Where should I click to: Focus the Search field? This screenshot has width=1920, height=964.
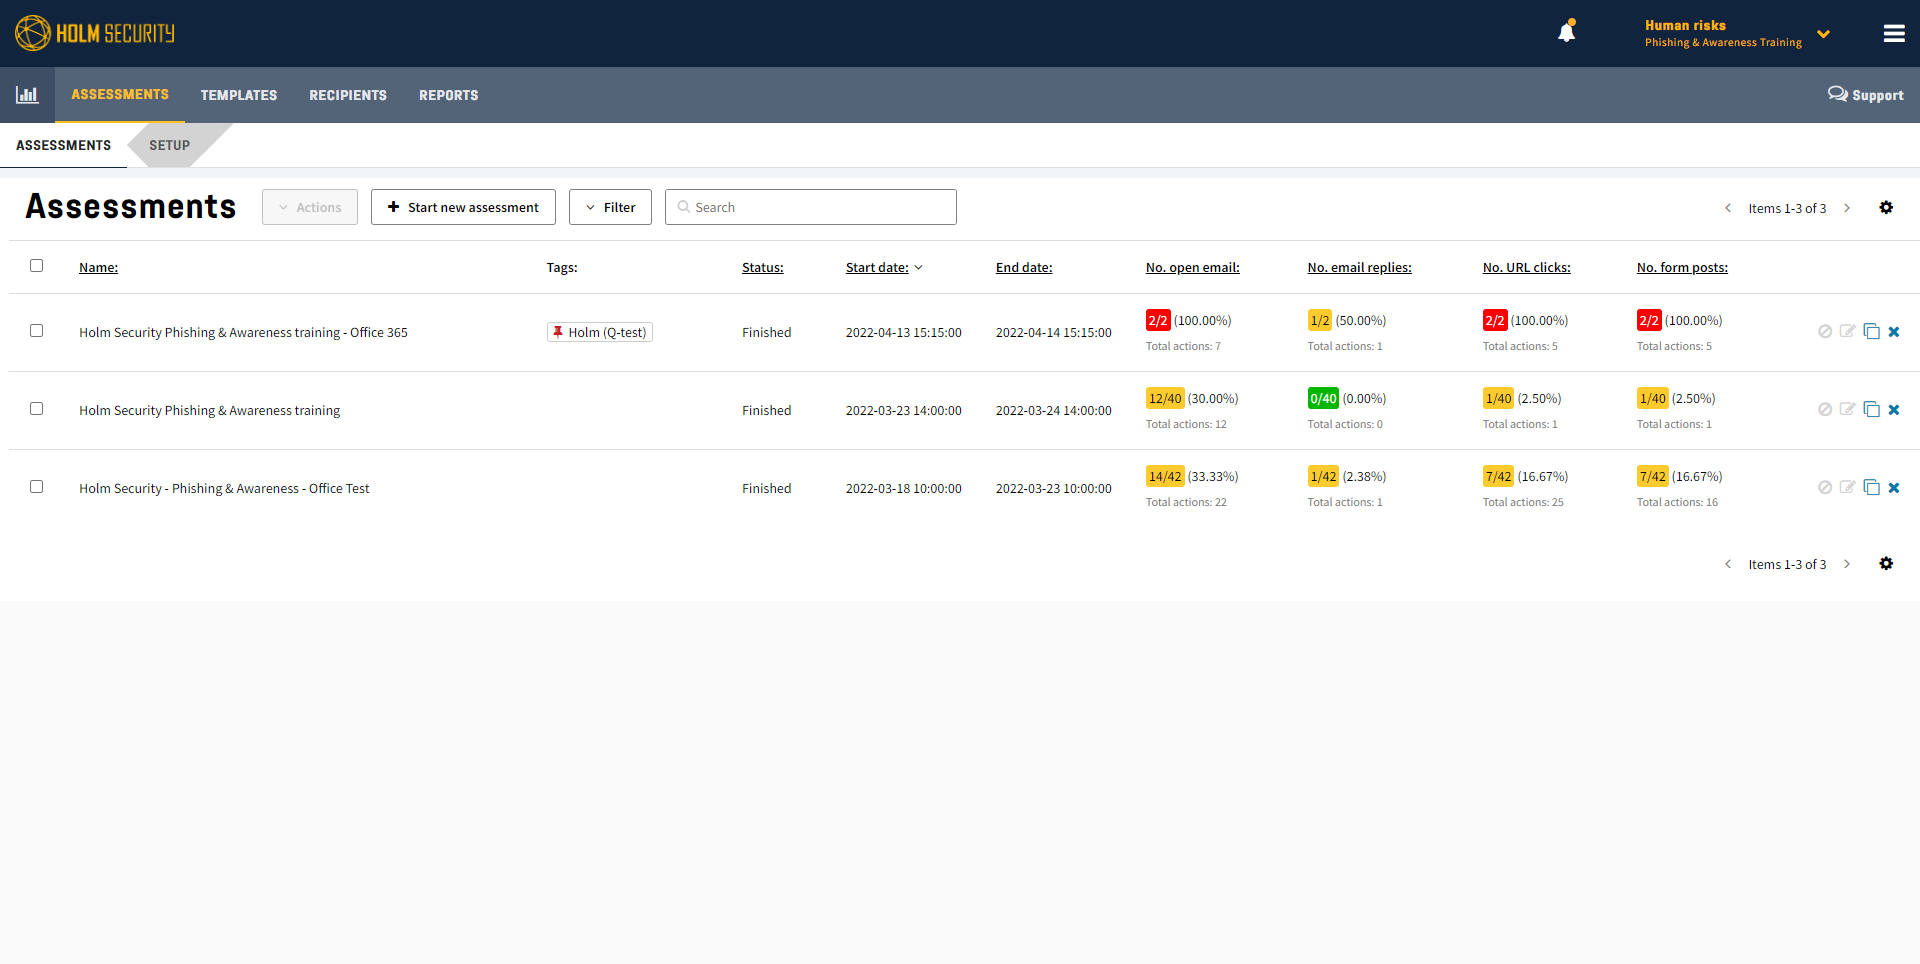(811, 207)
